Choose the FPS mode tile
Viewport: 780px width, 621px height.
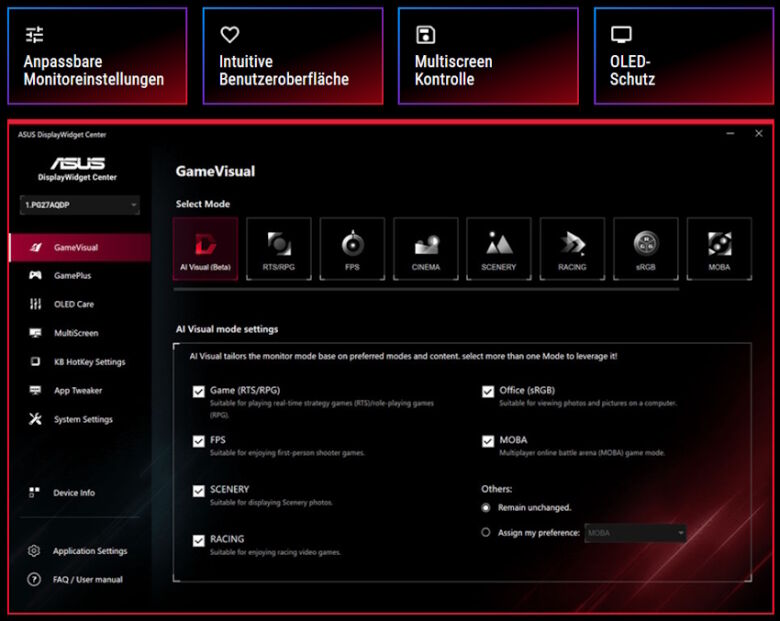coord(352,249)
